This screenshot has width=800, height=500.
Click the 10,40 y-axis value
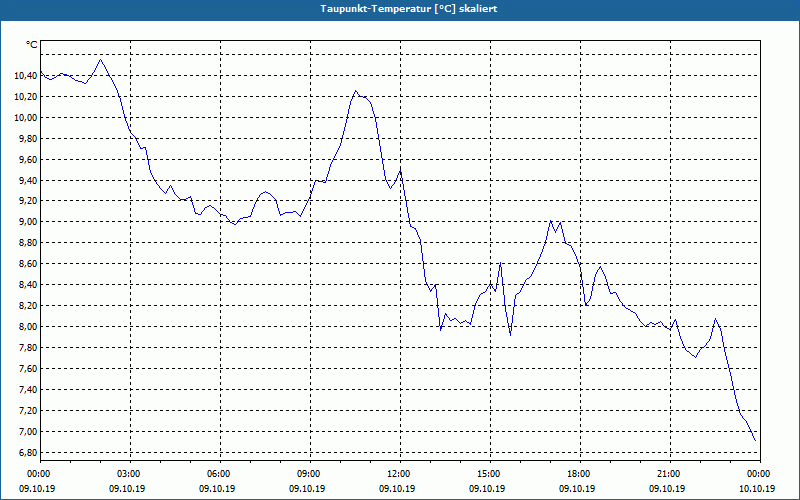tap(26, 76)
